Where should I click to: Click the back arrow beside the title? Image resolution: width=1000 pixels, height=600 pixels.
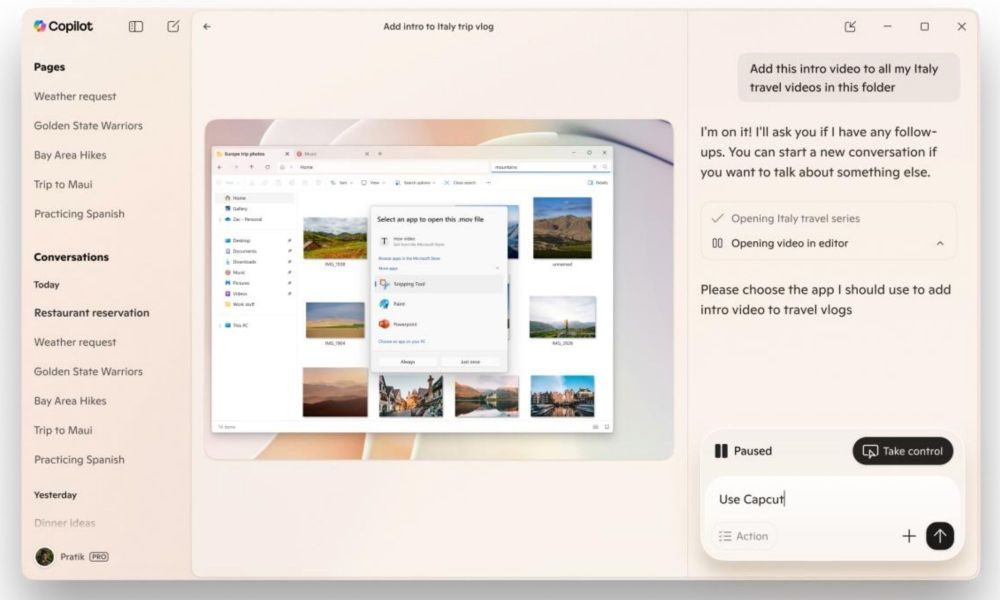click(207, 27)
